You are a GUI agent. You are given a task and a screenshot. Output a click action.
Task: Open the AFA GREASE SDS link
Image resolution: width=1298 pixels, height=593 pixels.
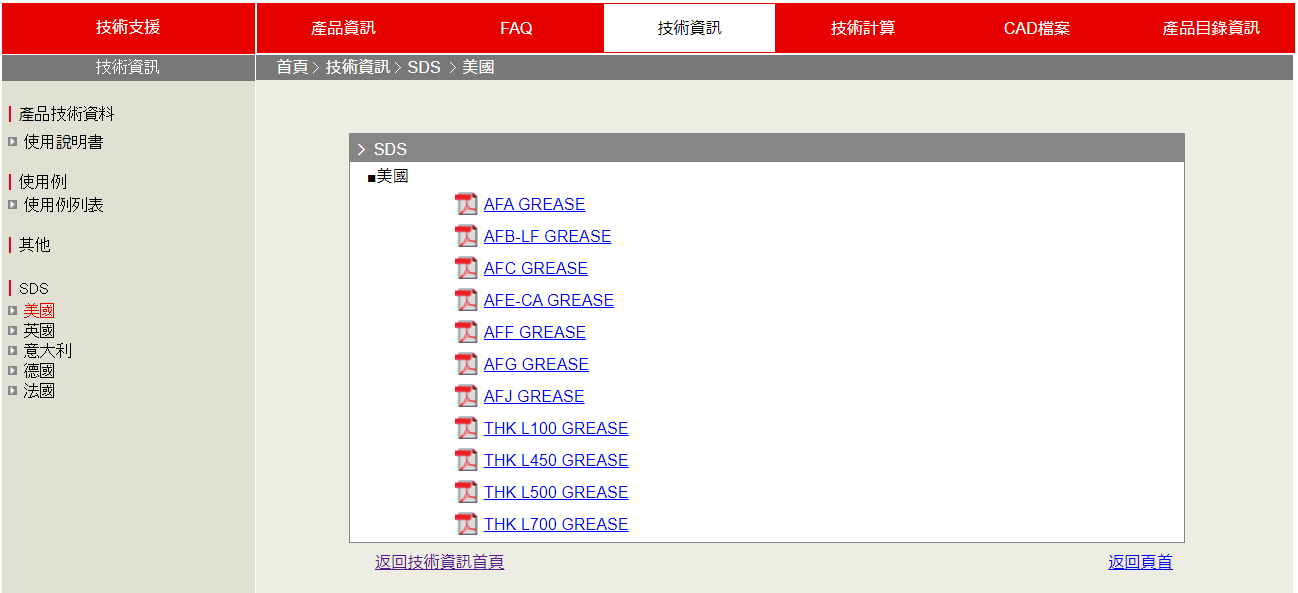(x=534, y=204)
